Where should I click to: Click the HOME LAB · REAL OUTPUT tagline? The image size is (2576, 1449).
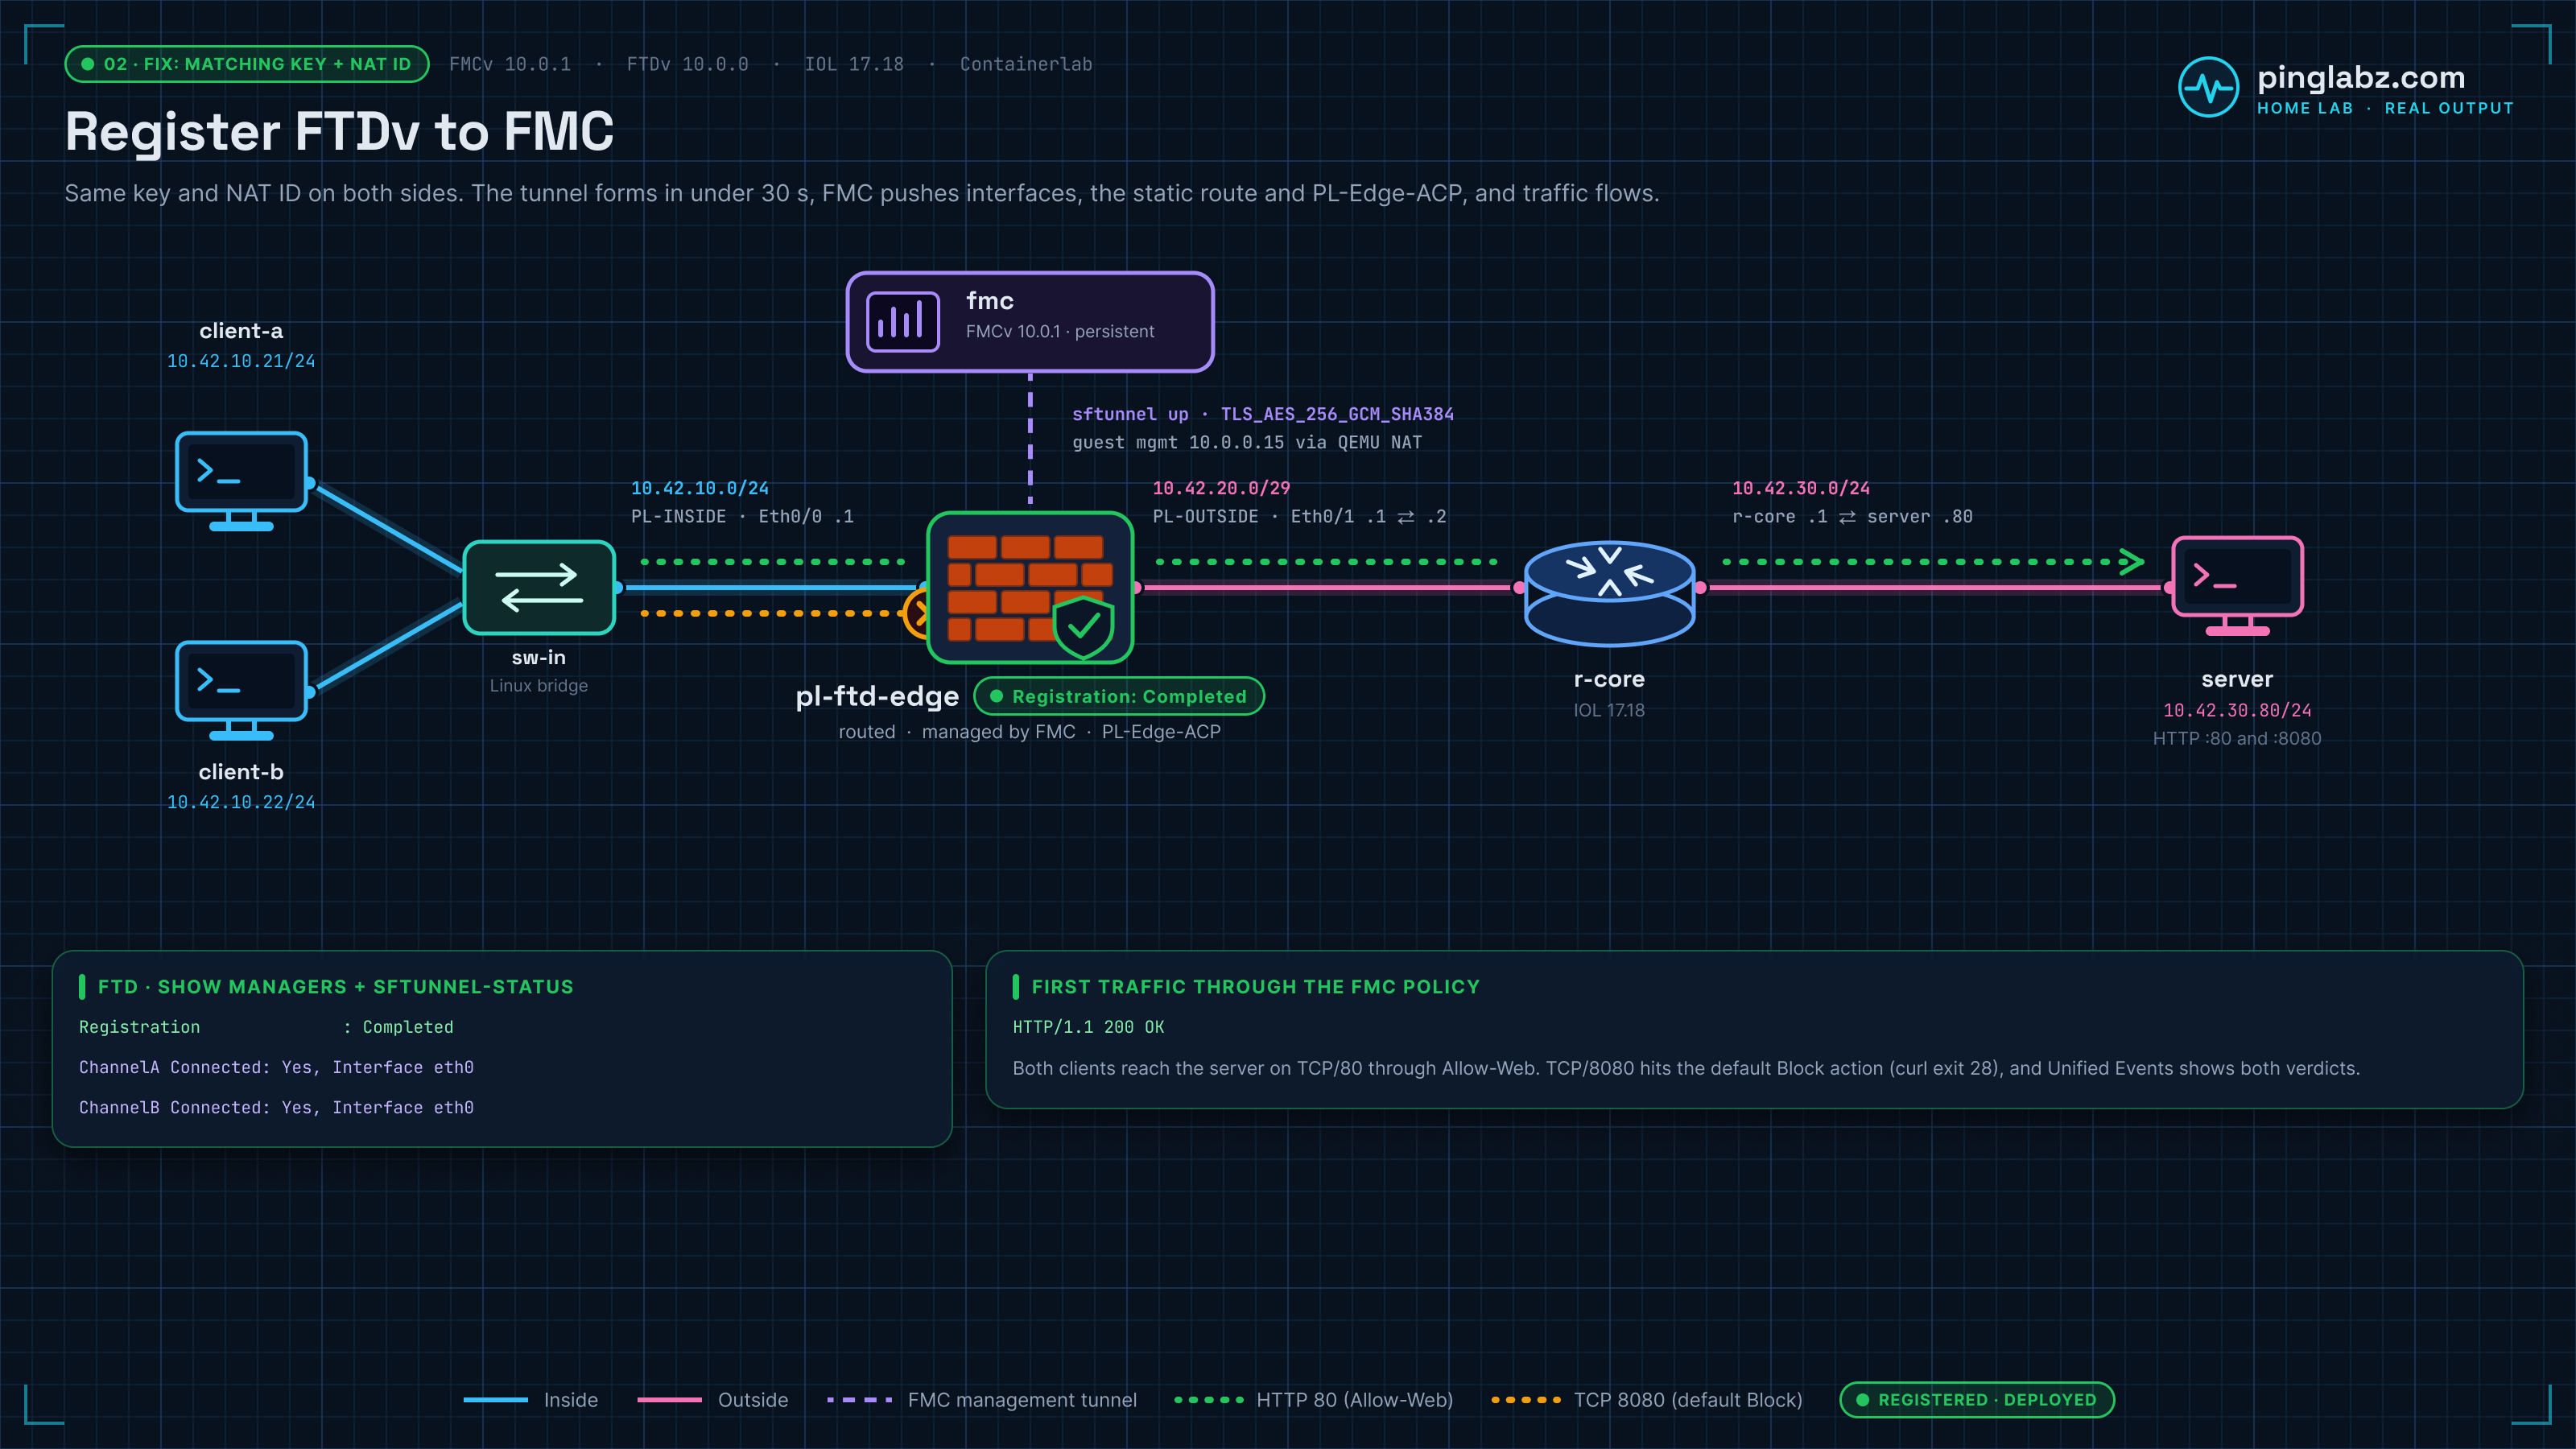click(2385, 108)
